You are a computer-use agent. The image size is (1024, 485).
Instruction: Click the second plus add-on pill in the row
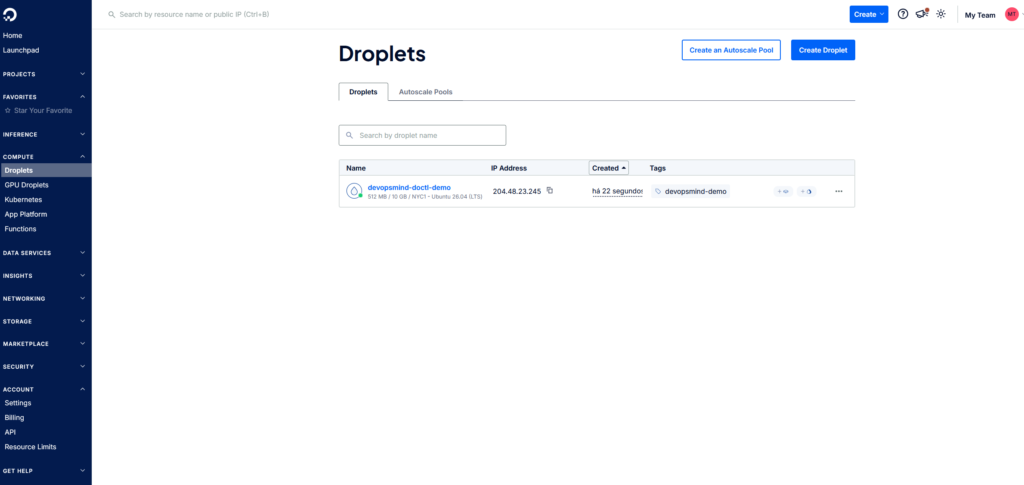coord(807,191)
